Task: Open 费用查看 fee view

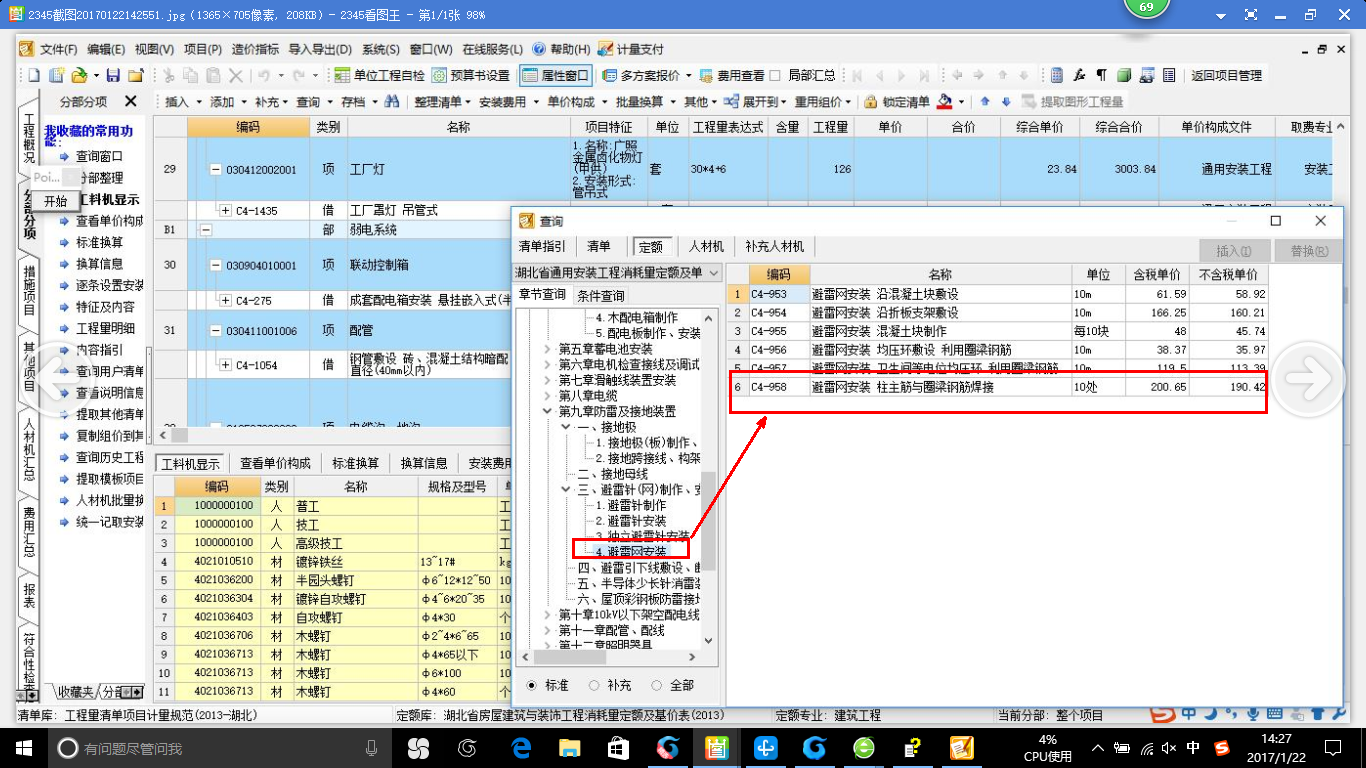Action: coord(732,75)
